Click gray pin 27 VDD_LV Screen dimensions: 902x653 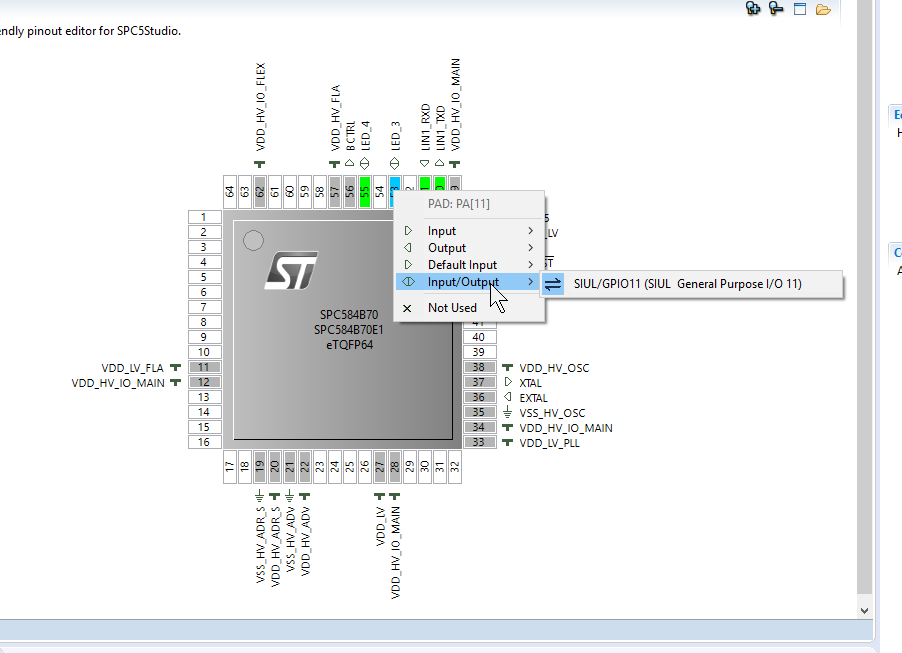point(380,467)
